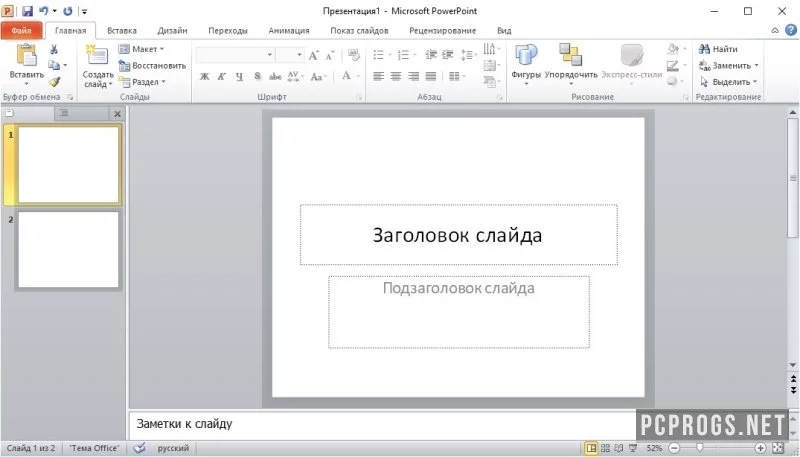This screenshot has height=457, width=800.
Task: Cut the selection with scissors icon
Action: [54, 49]
